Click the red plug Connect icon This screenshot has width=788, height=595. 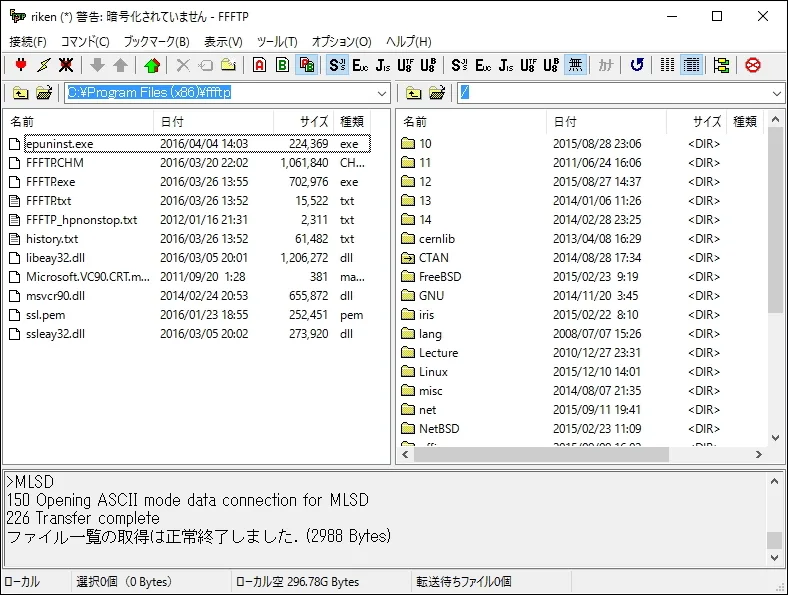click(21, 65)
